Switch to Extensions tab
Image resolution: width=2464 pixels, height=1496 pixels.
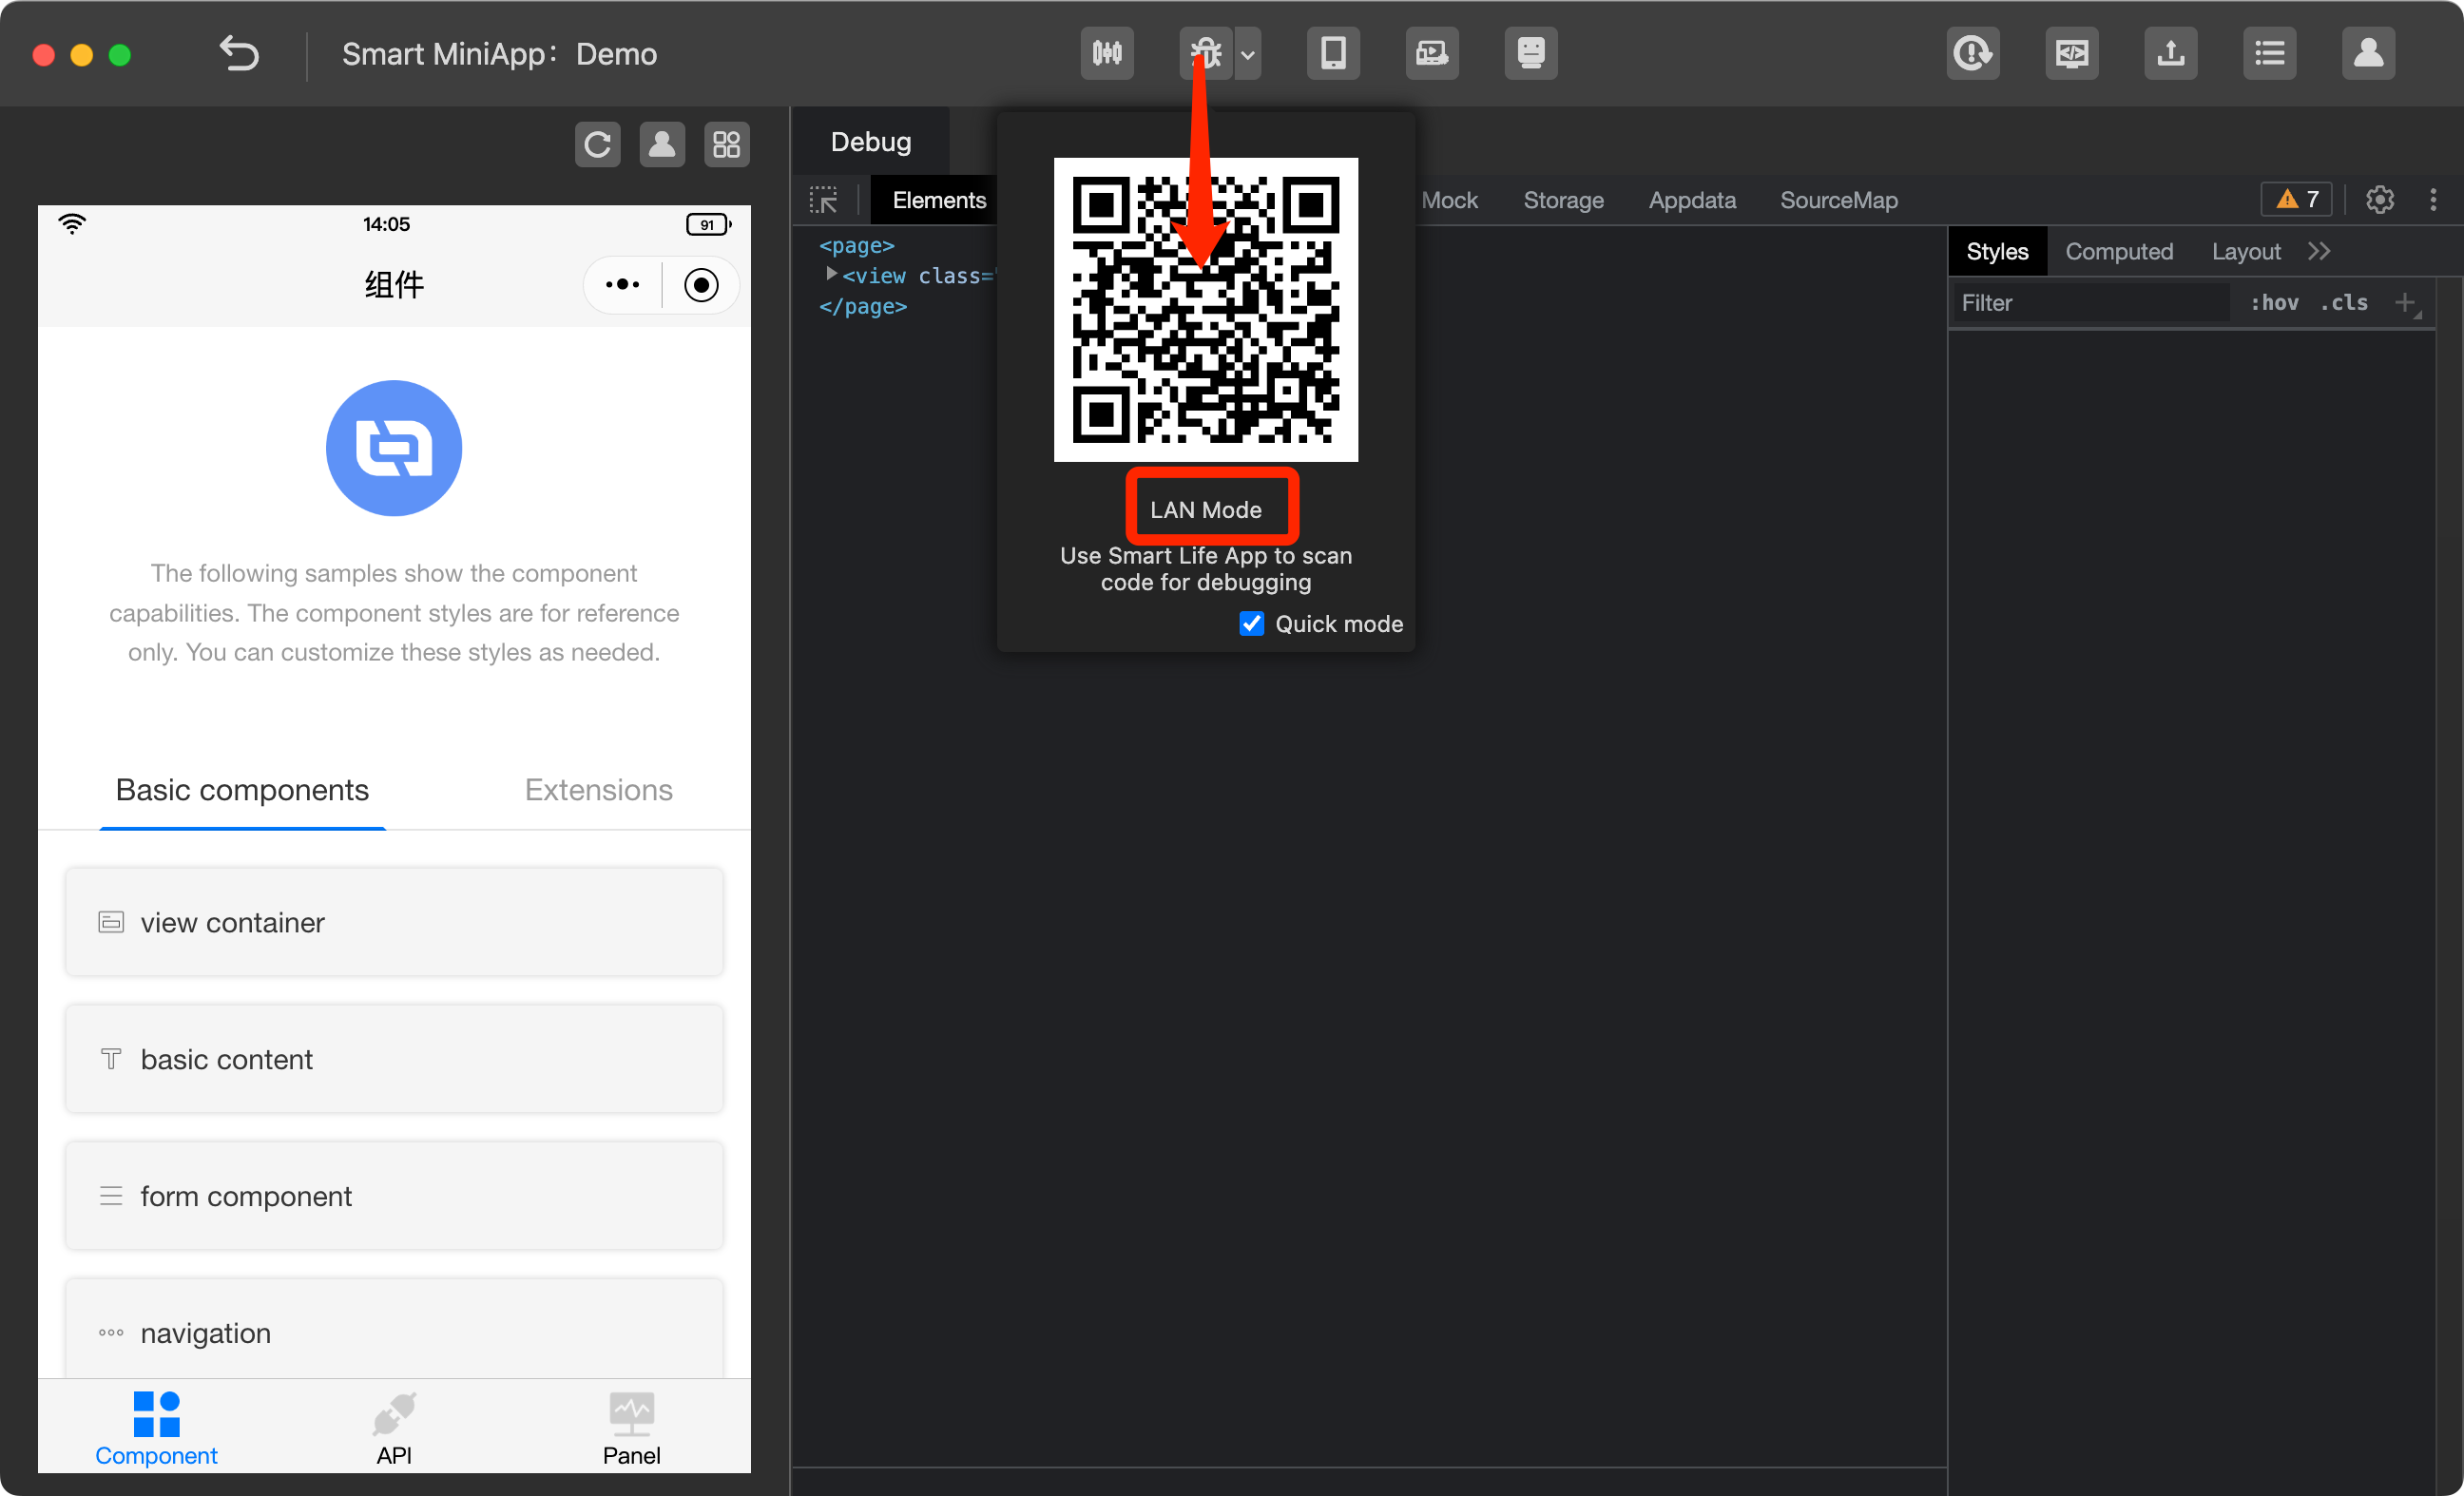[x=598, y=790]
